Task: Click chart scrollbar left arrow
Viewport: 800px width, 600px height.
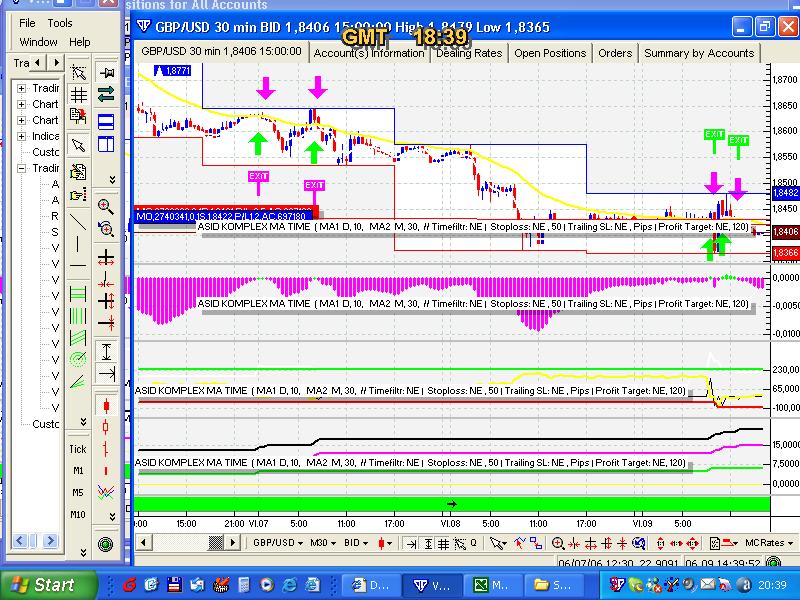Action: coord(143,542)
